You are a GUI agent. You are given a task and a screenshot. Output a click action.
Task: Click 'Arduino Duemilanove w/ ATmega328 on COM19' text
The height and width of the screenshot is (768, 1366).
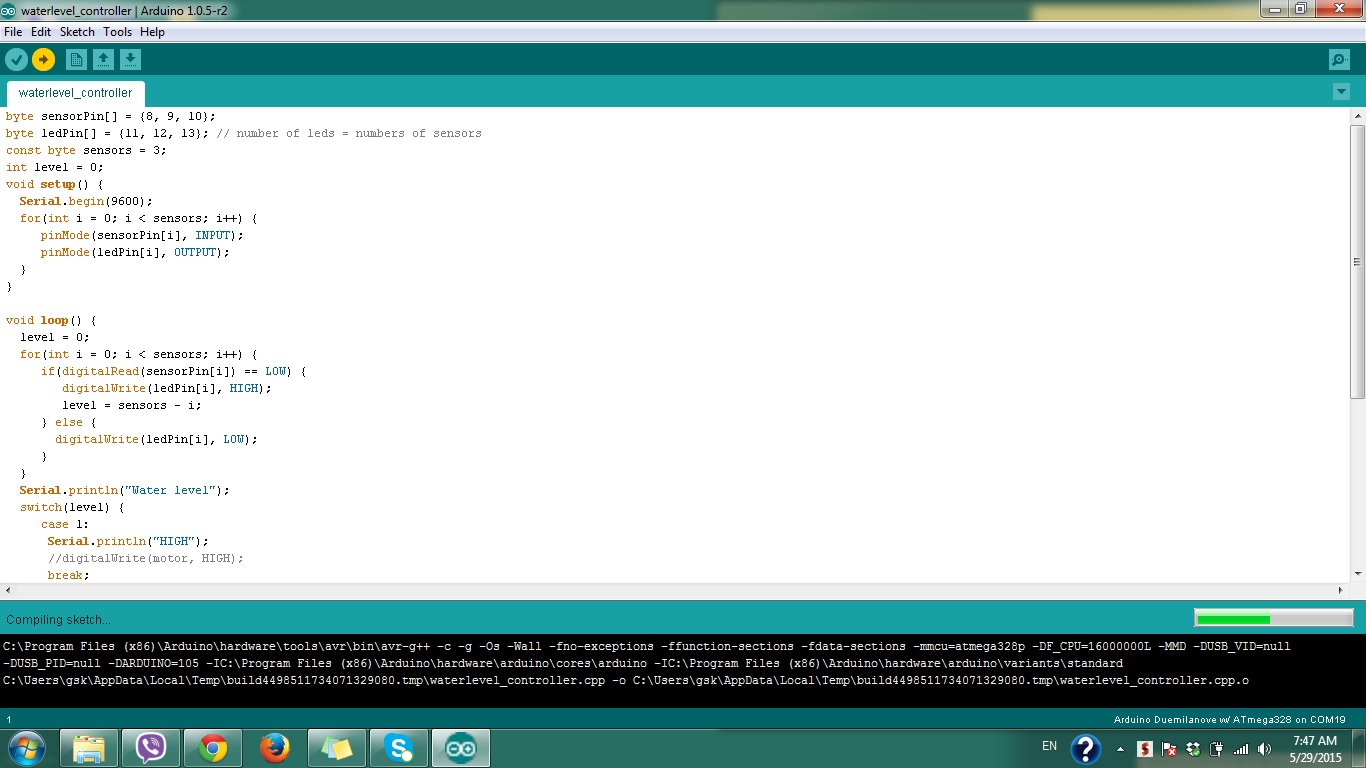click(x=1230, y=720)
